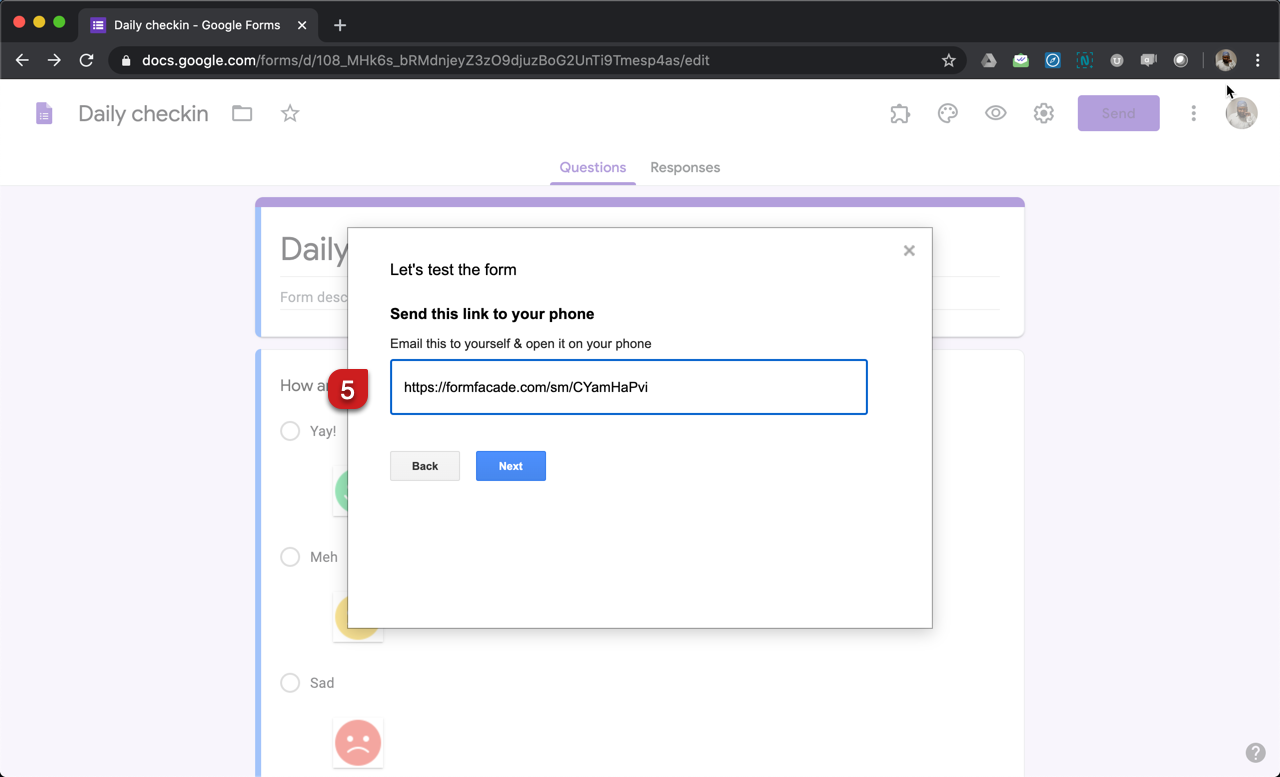Select the Sad radio option
Screen dimensions: 1280x777
pyautogui.click(x=290, y=683)
